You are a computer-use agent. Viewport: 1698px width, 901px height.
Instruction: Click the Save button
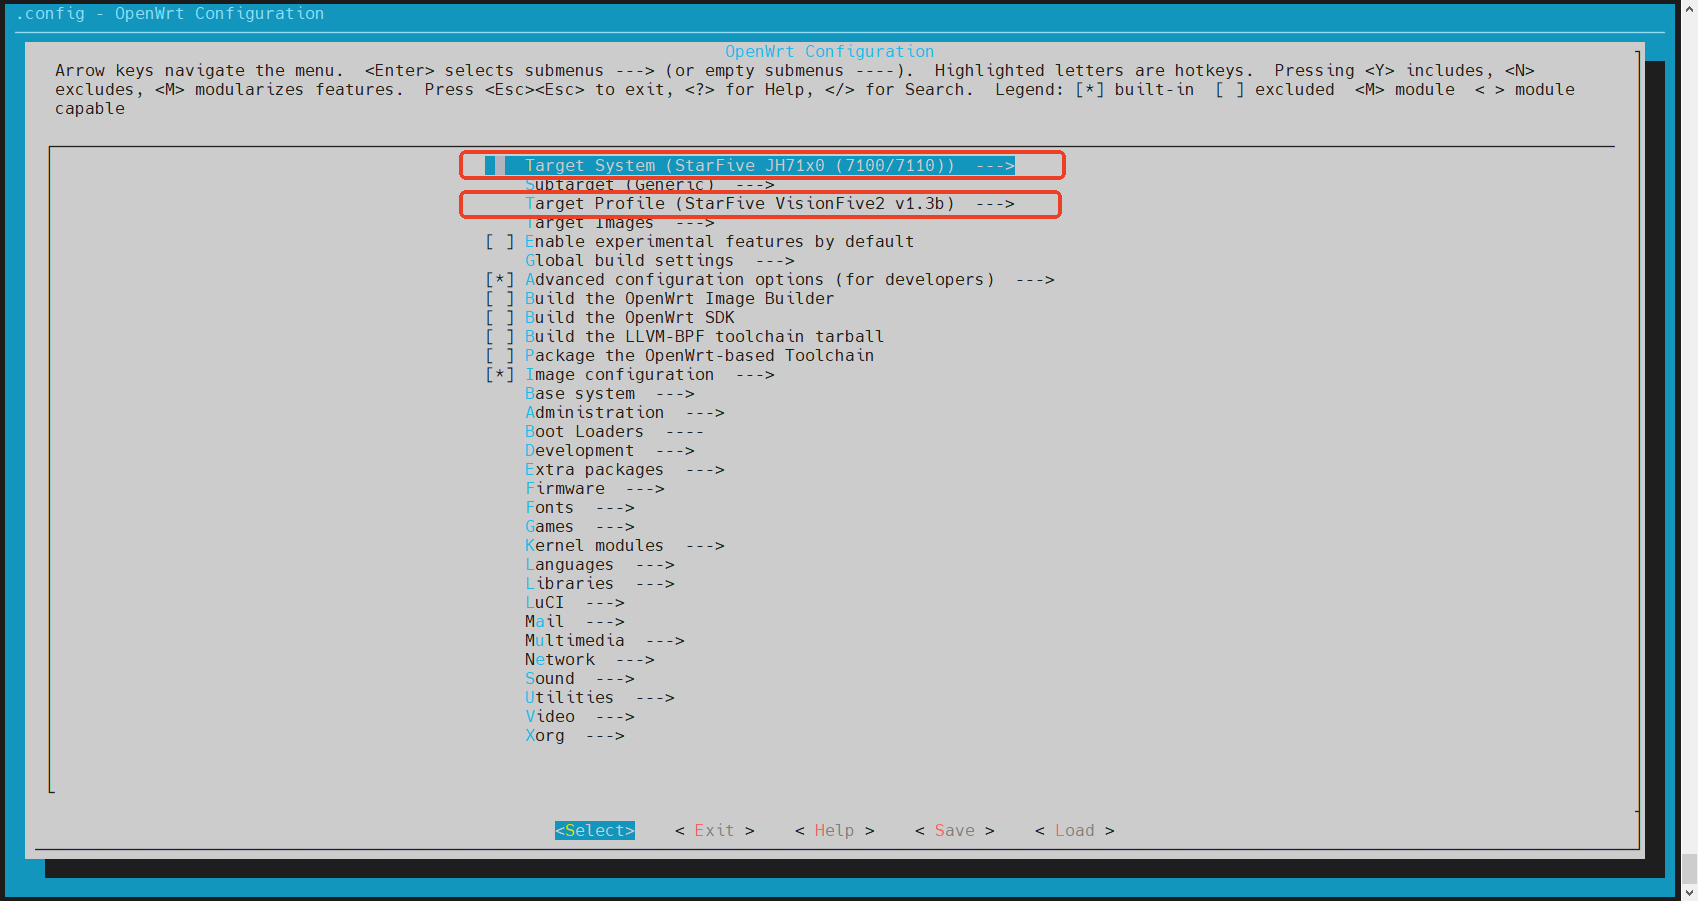coord(954,831)
